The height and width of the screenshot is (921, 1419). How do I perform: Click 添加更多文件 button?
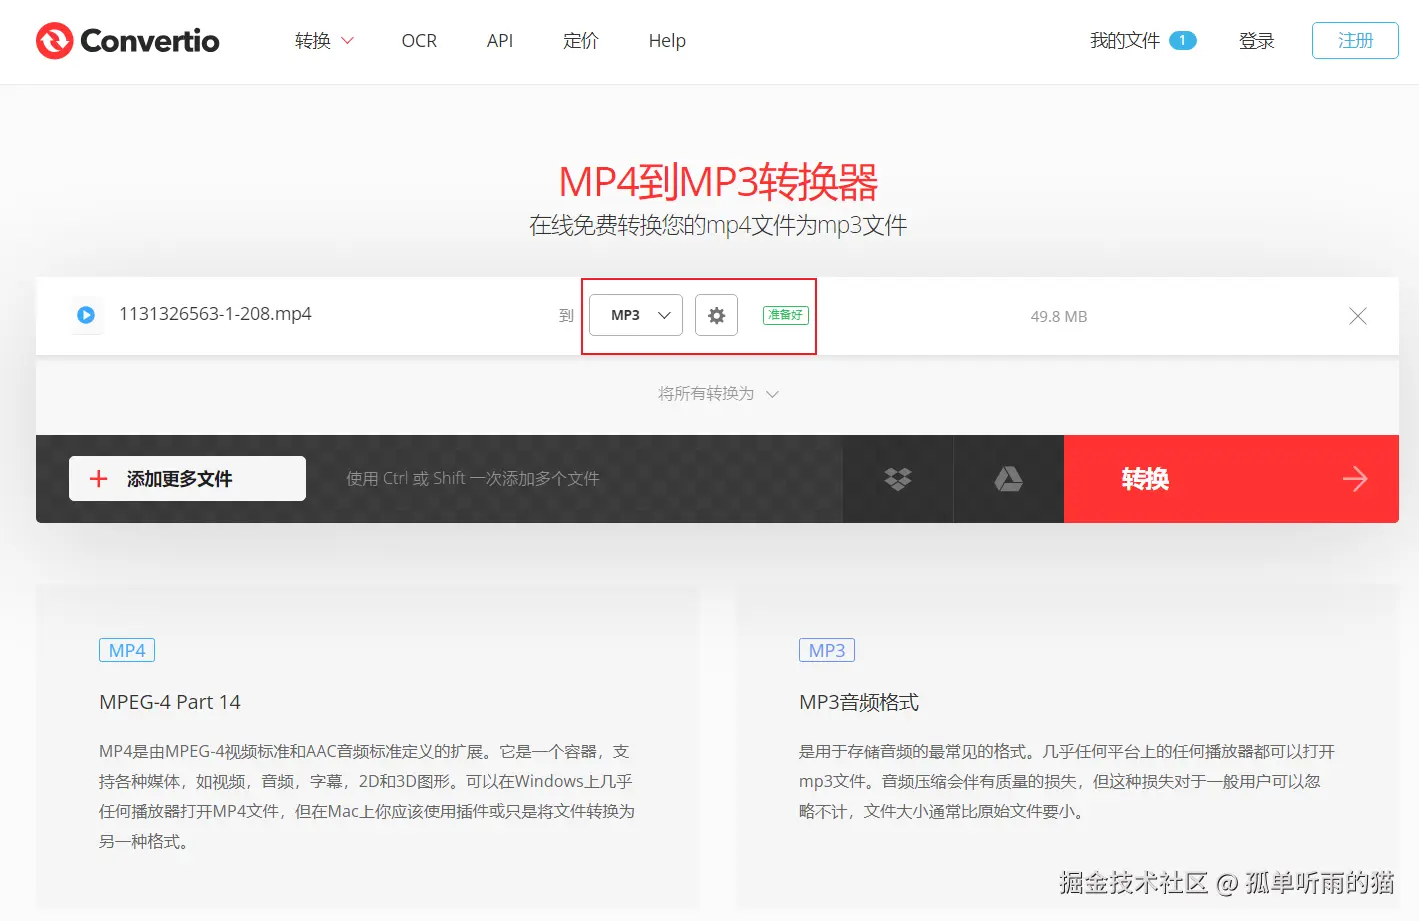pyautogui.click(x=187, y=479)
